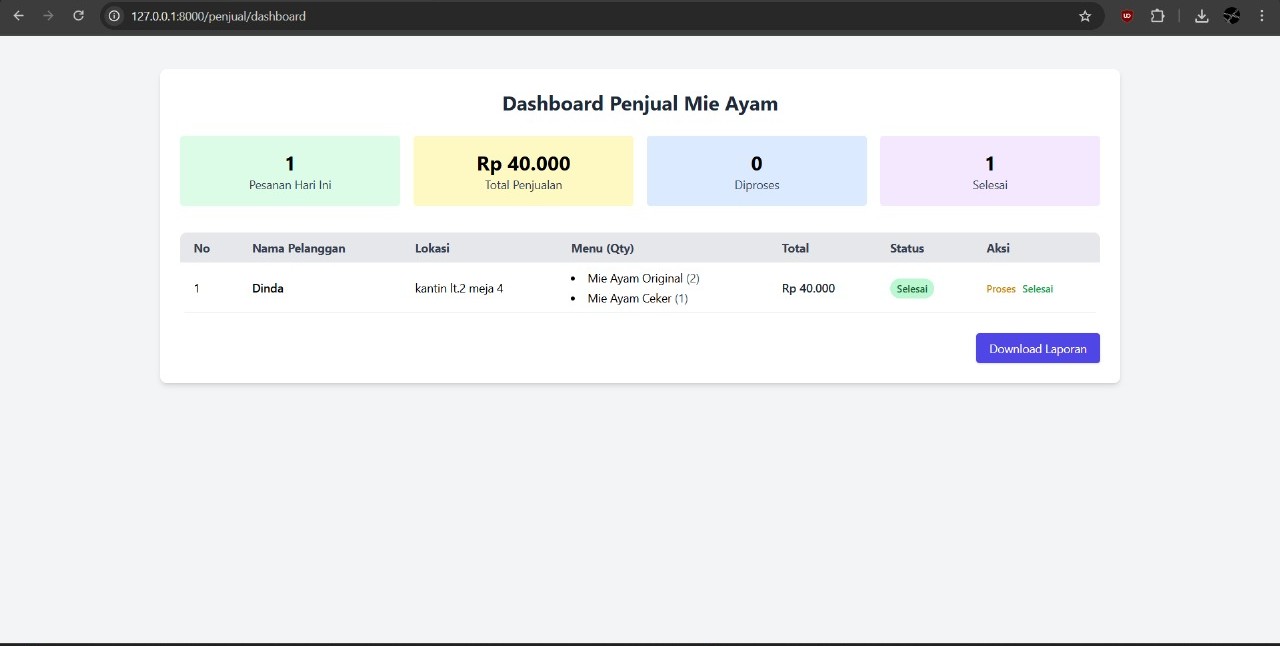
Task: Open the Chrome three-dot menu
Action: click(1262, 16)
